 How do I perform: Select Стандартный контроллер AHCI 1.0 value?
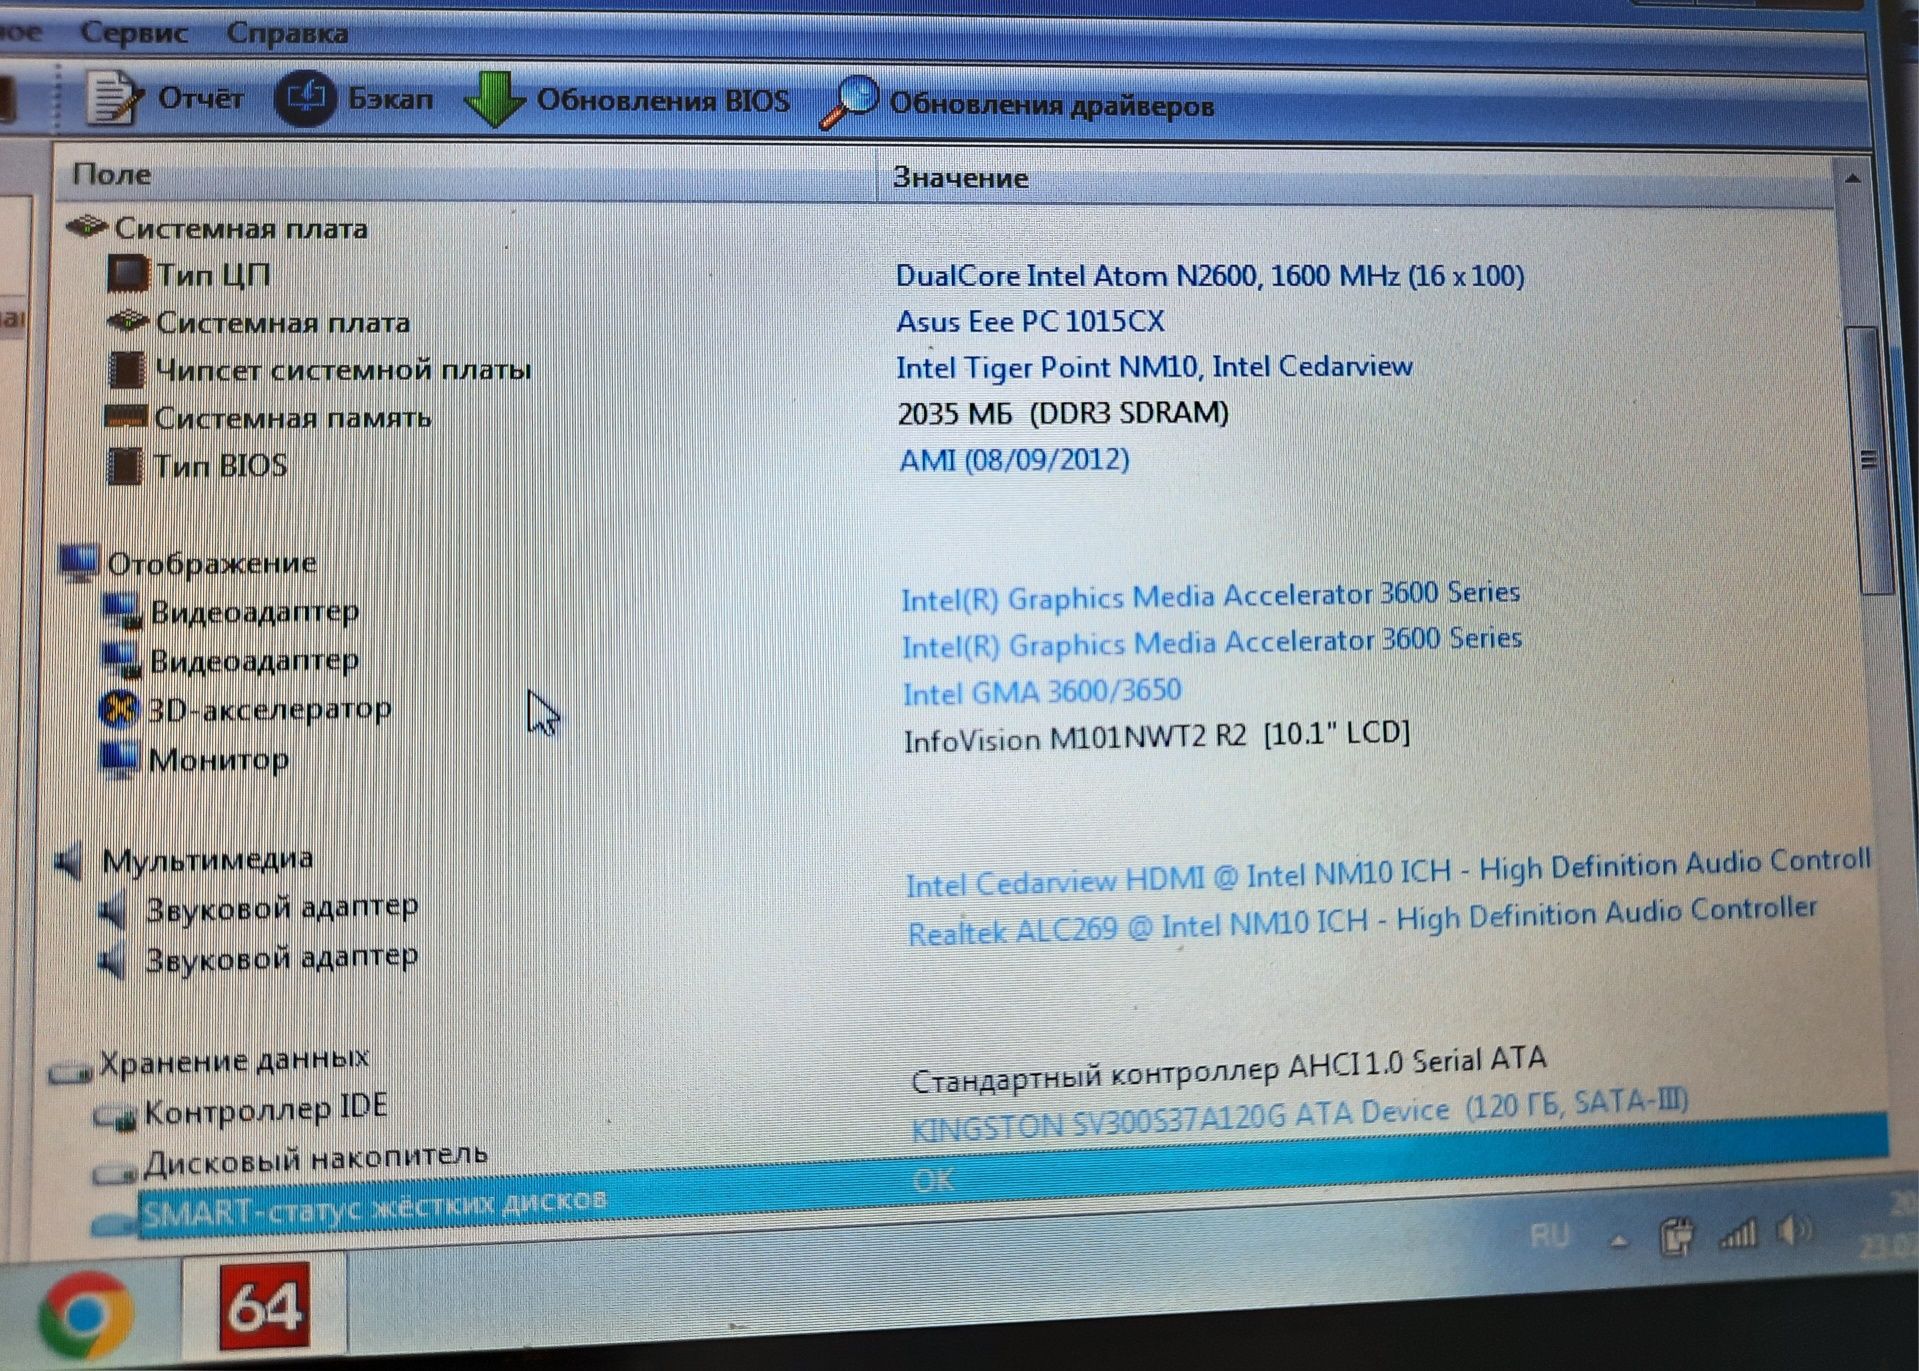click(x=1229, y=1069)
